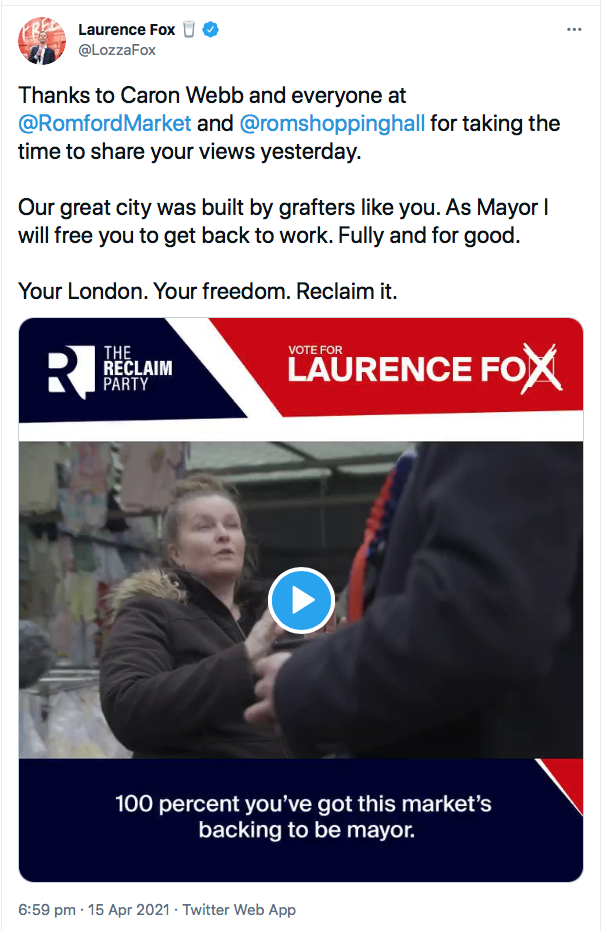This screenshot has width=603, height=931.
Task: Play the embedded campaign video
Action: [302, 600]
